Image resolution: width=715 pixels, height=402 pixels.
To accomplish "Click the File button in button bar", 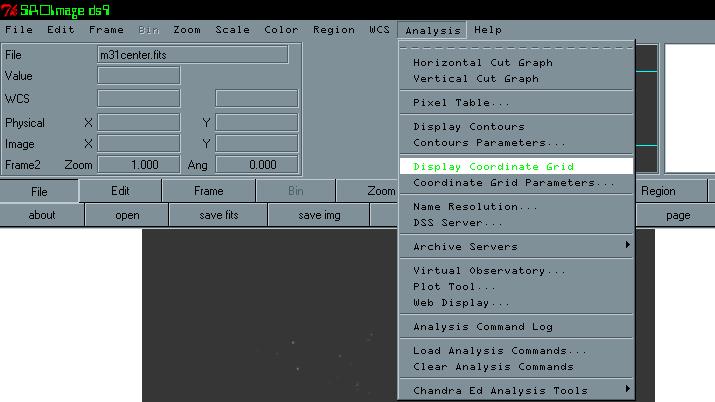I will (x=39, y=191).
